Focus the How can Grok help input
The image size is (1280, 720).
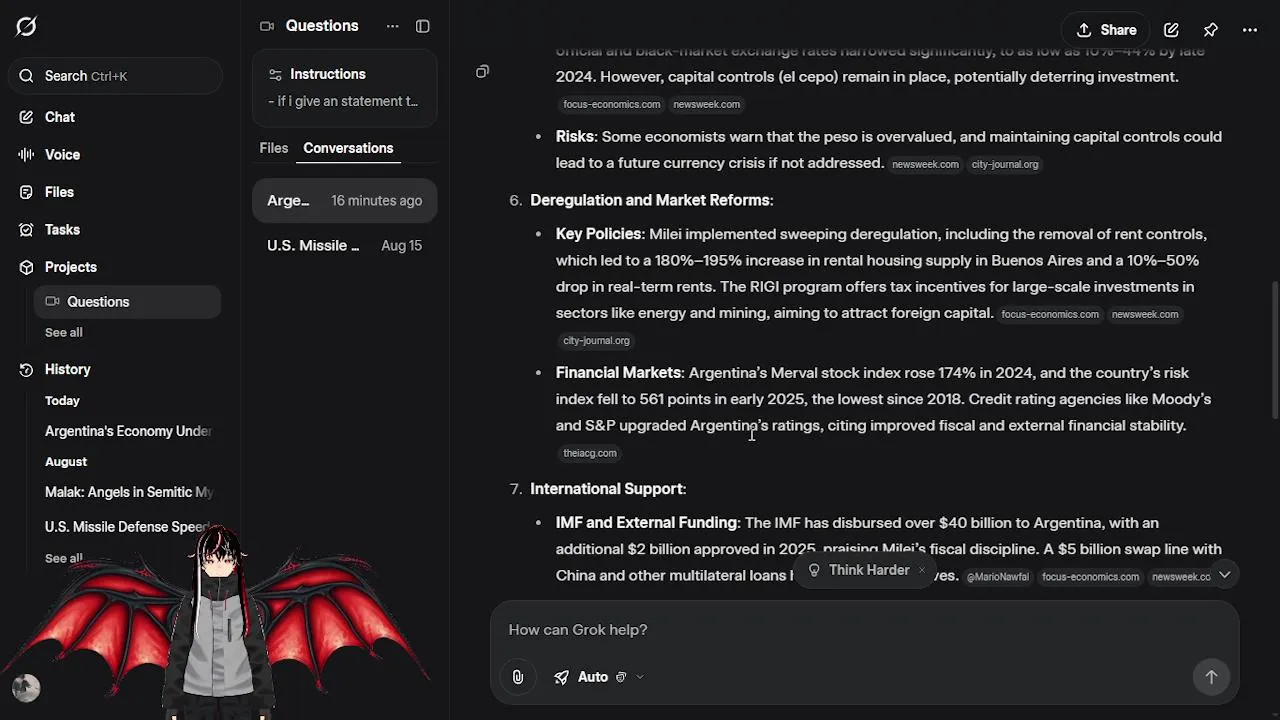coord(845,630)
